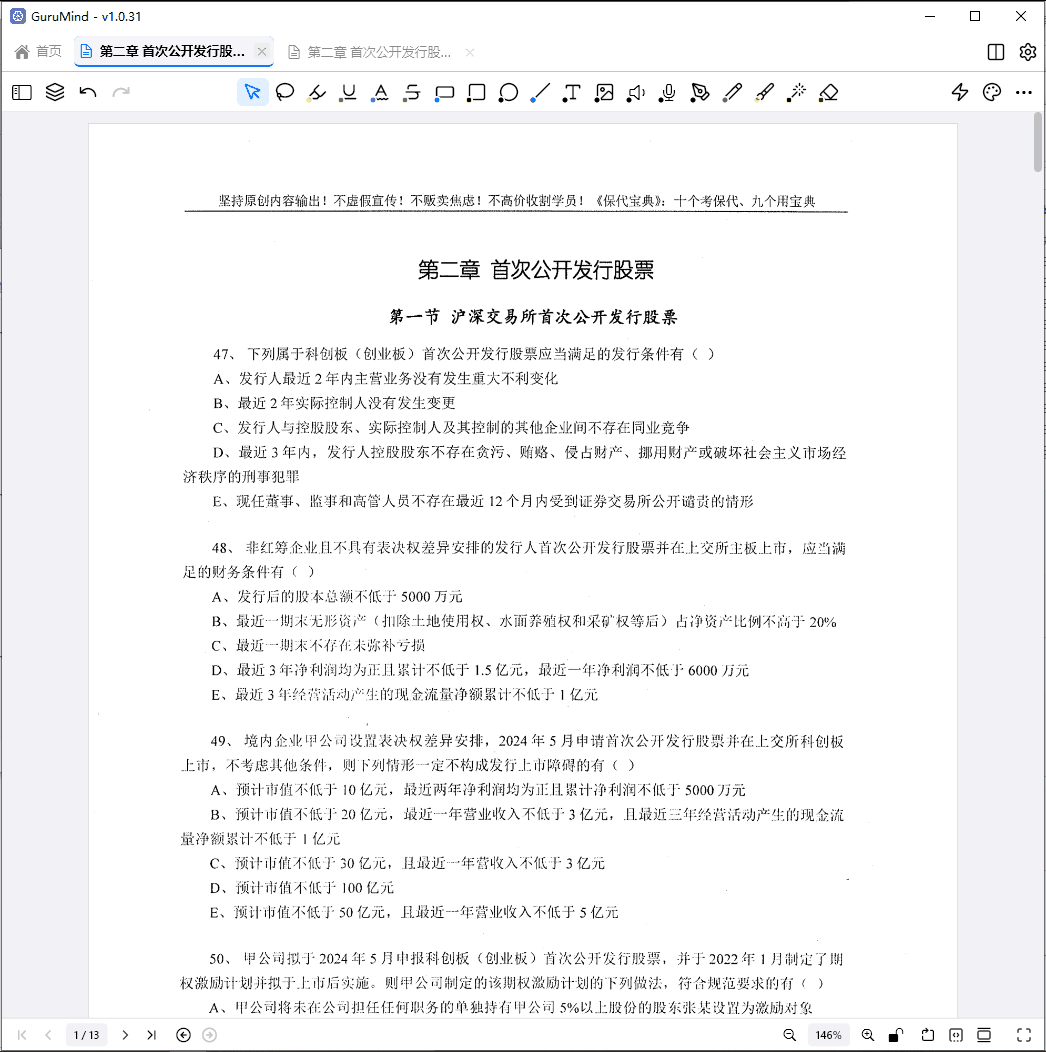Image resolution: width=1046 pixels, height=1052 pixels.
Task: Click the chapter title 第二章 首次公开发行股票
Action: [x=535, y=270]
